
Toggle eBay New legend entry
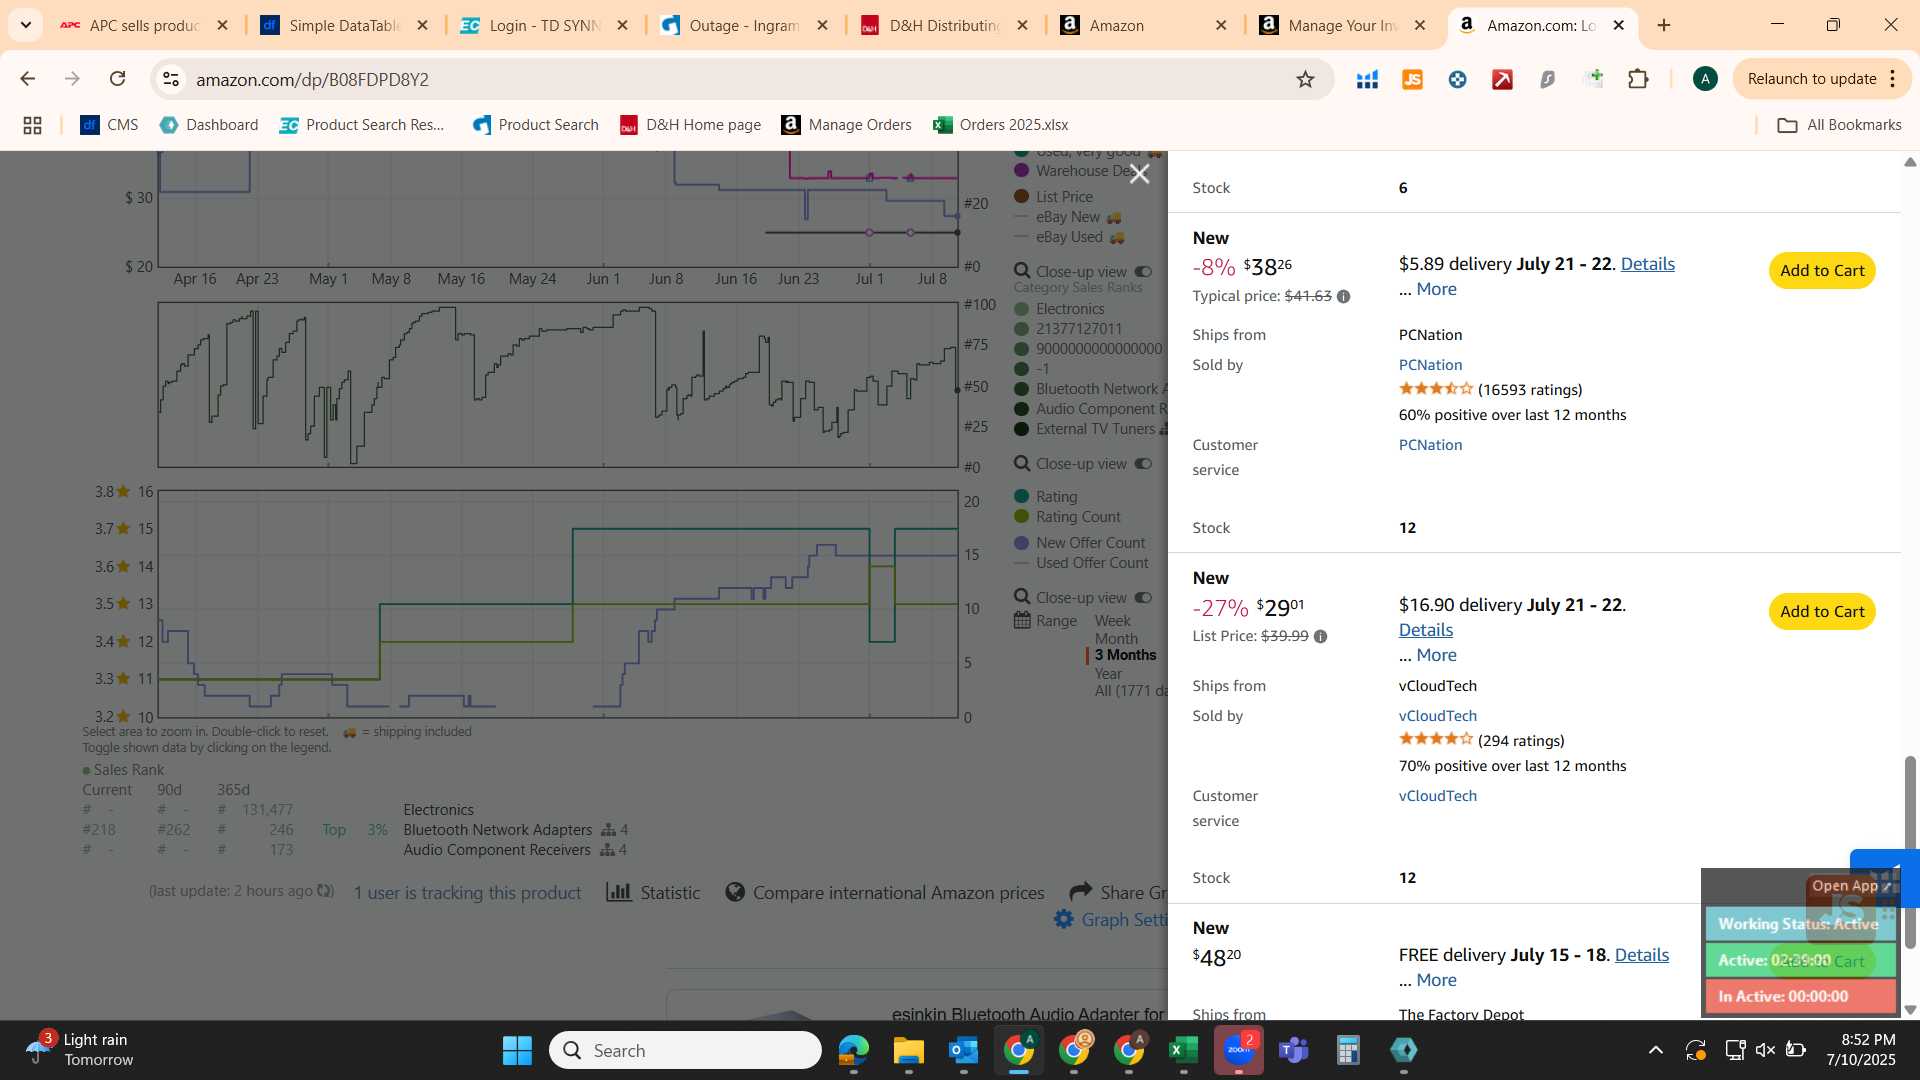tap(1067, 217)
